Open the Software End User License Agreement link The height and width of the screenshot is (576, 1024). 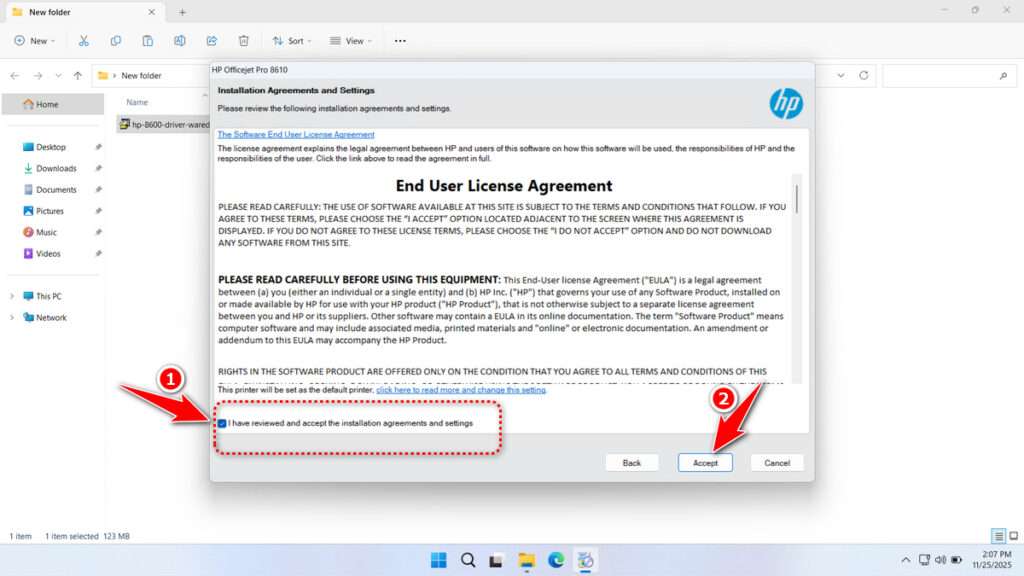(296, 134)
